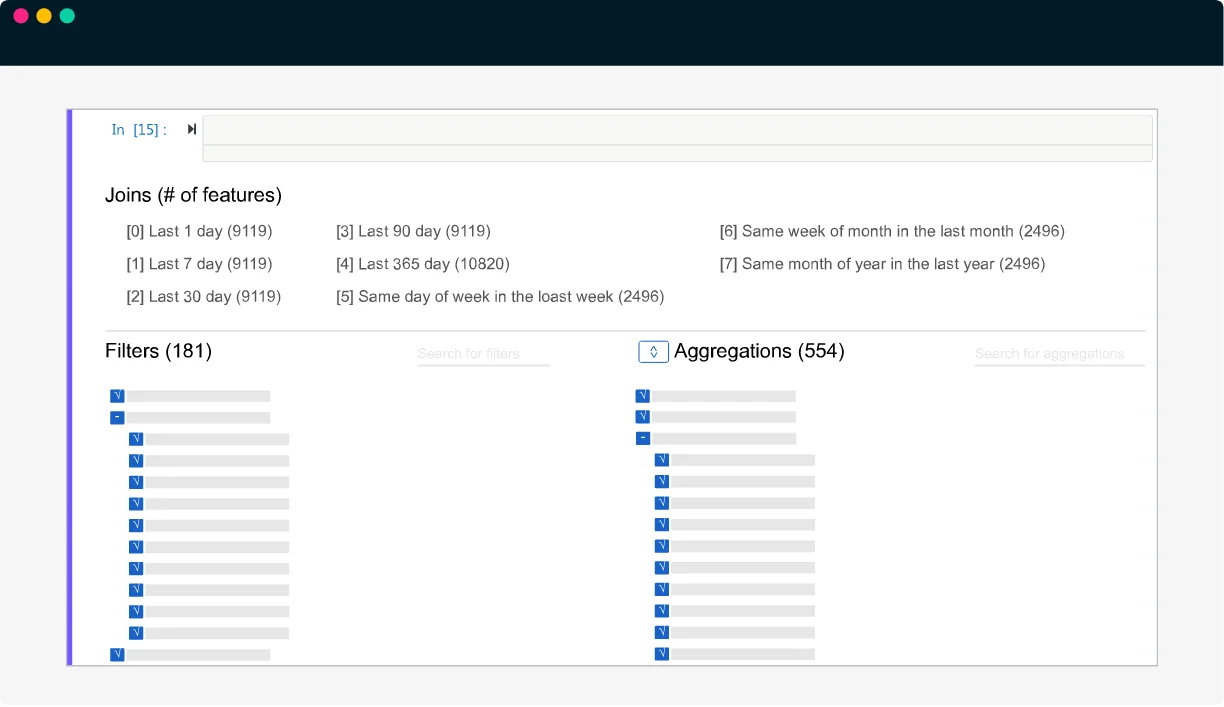Choose the "[3] Last 90 day" join

pos(413,231)
